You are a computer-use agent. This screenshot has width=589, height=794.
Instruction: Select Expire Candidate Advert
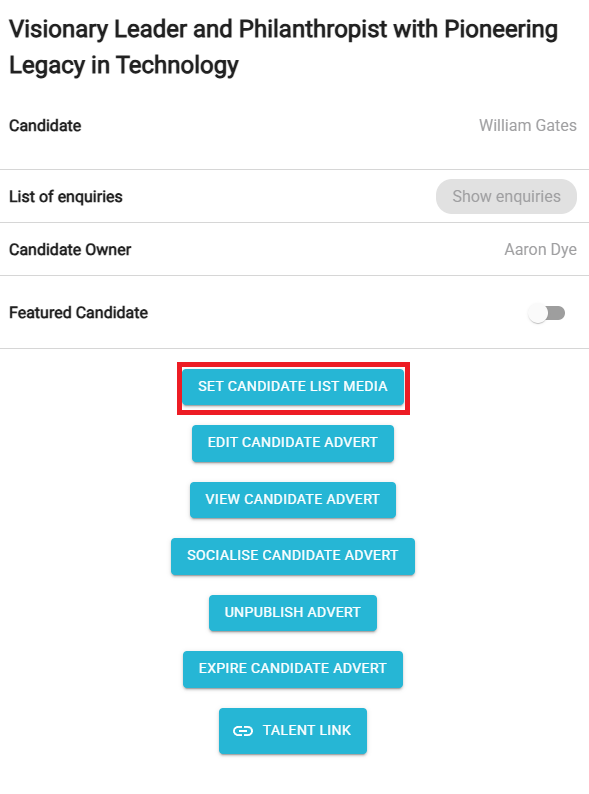pos(293,669)
